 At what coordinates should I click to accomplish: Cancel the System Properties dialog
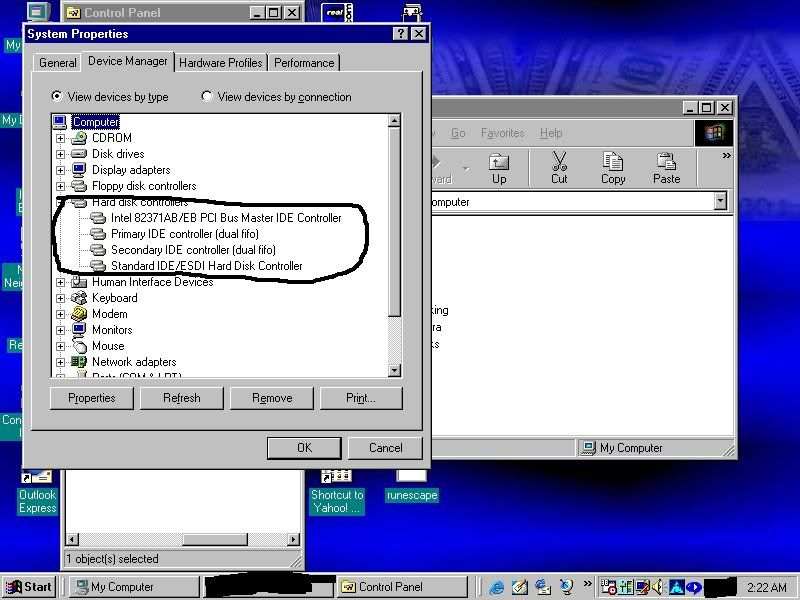(x=386, y=448)
